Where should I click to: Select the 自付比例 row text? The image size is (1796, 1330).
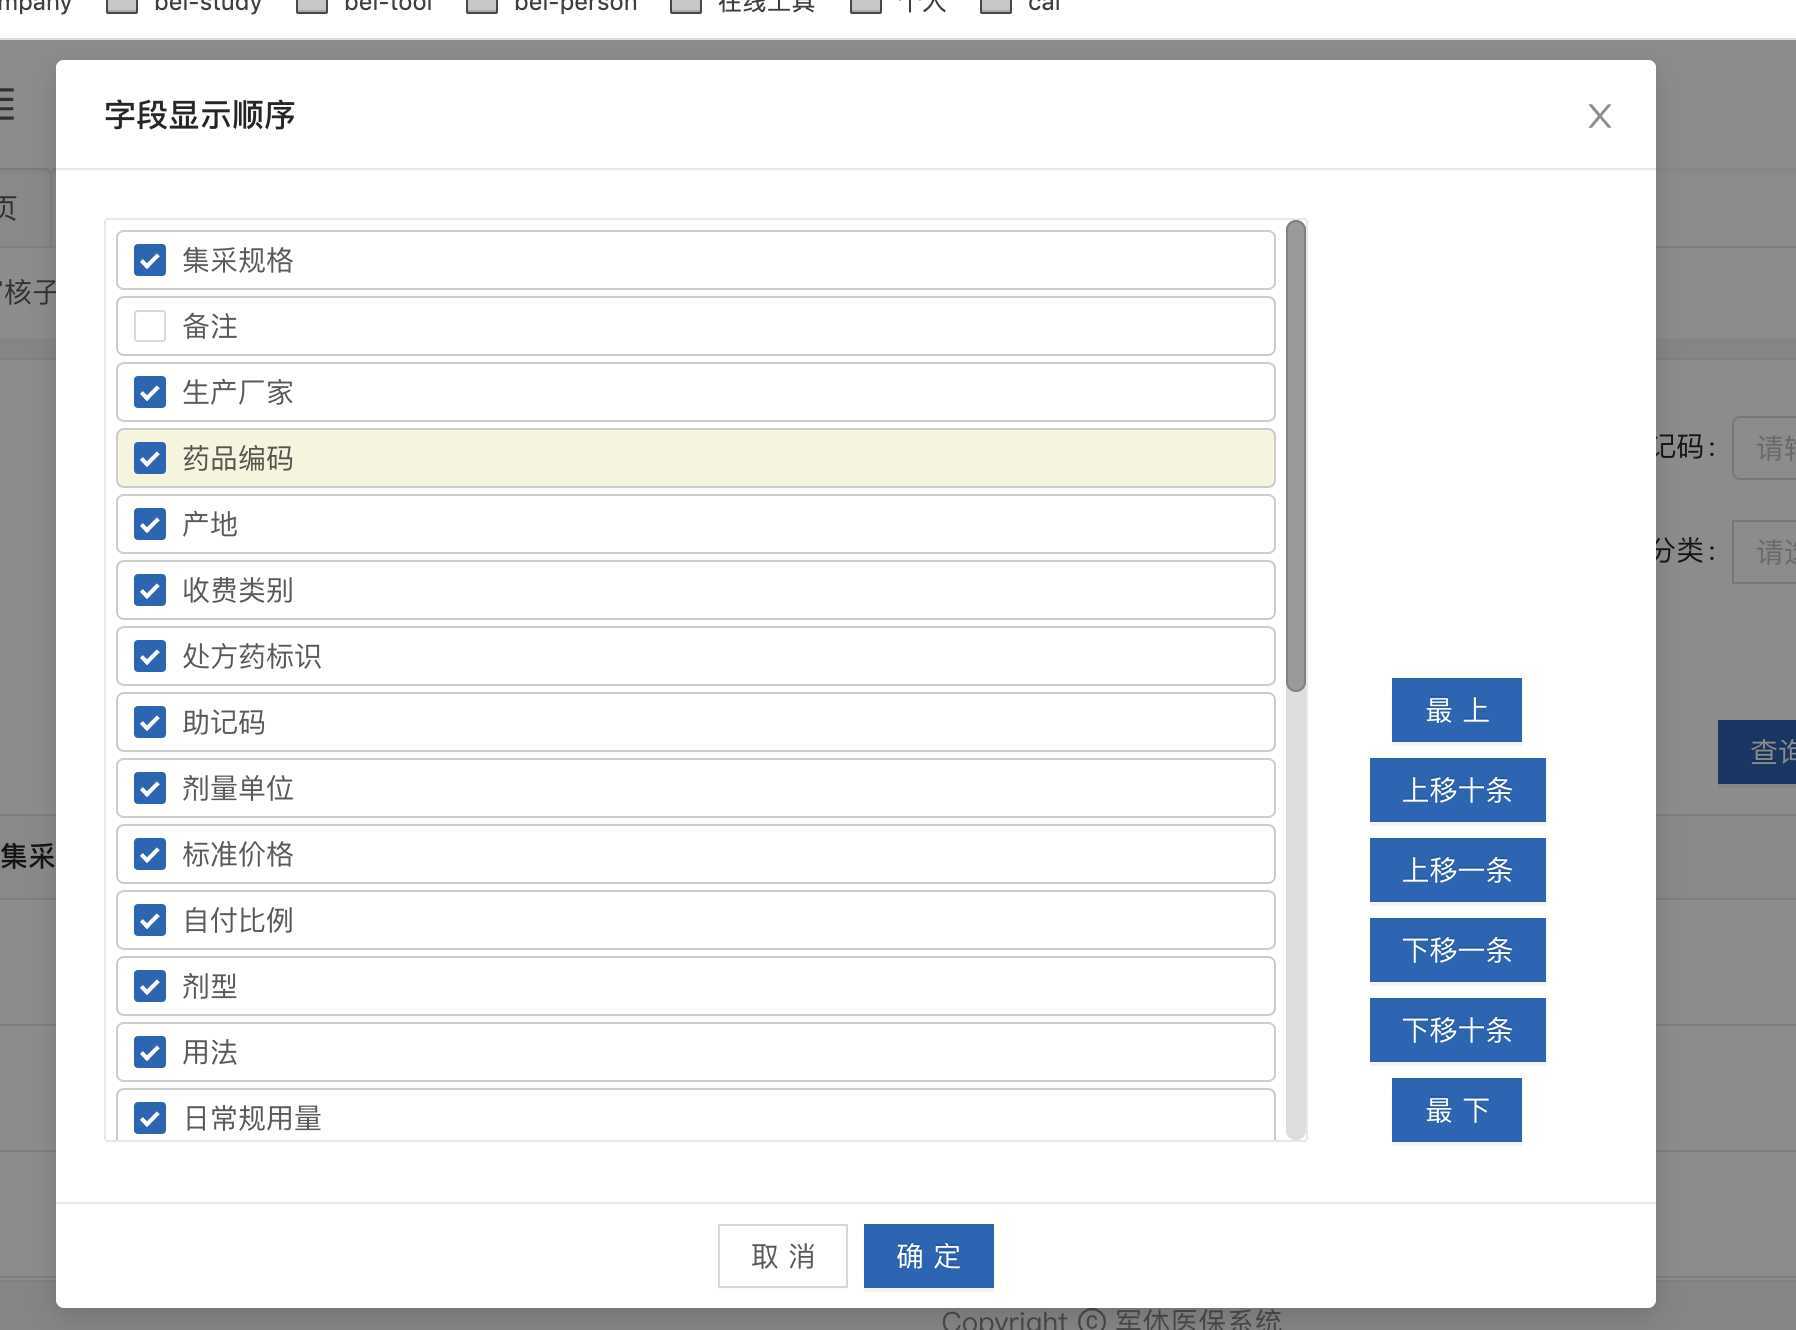tap(238, 920)
